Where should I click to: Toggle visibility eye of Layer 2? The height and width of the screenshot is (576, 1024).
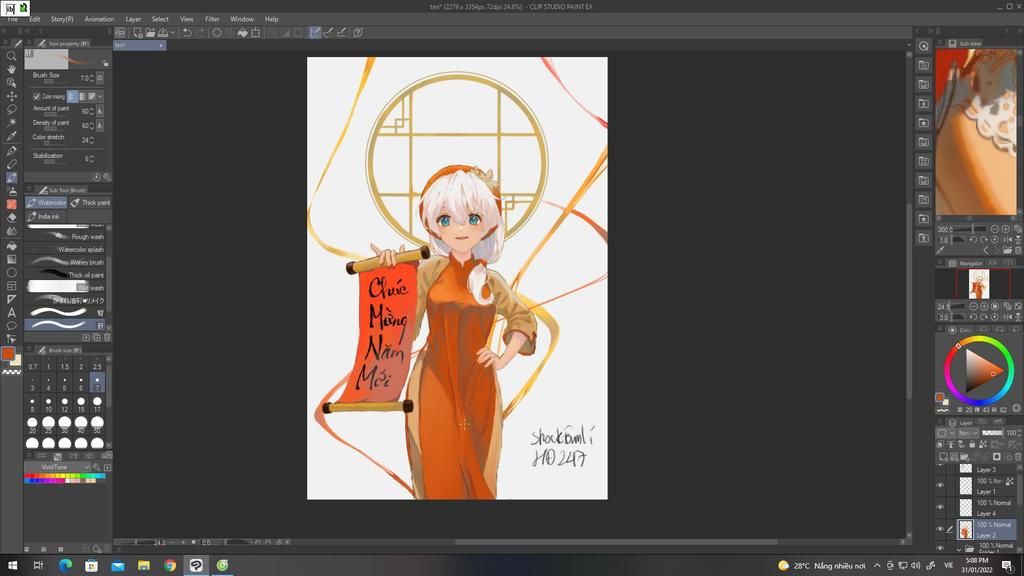tap(940, 529)
